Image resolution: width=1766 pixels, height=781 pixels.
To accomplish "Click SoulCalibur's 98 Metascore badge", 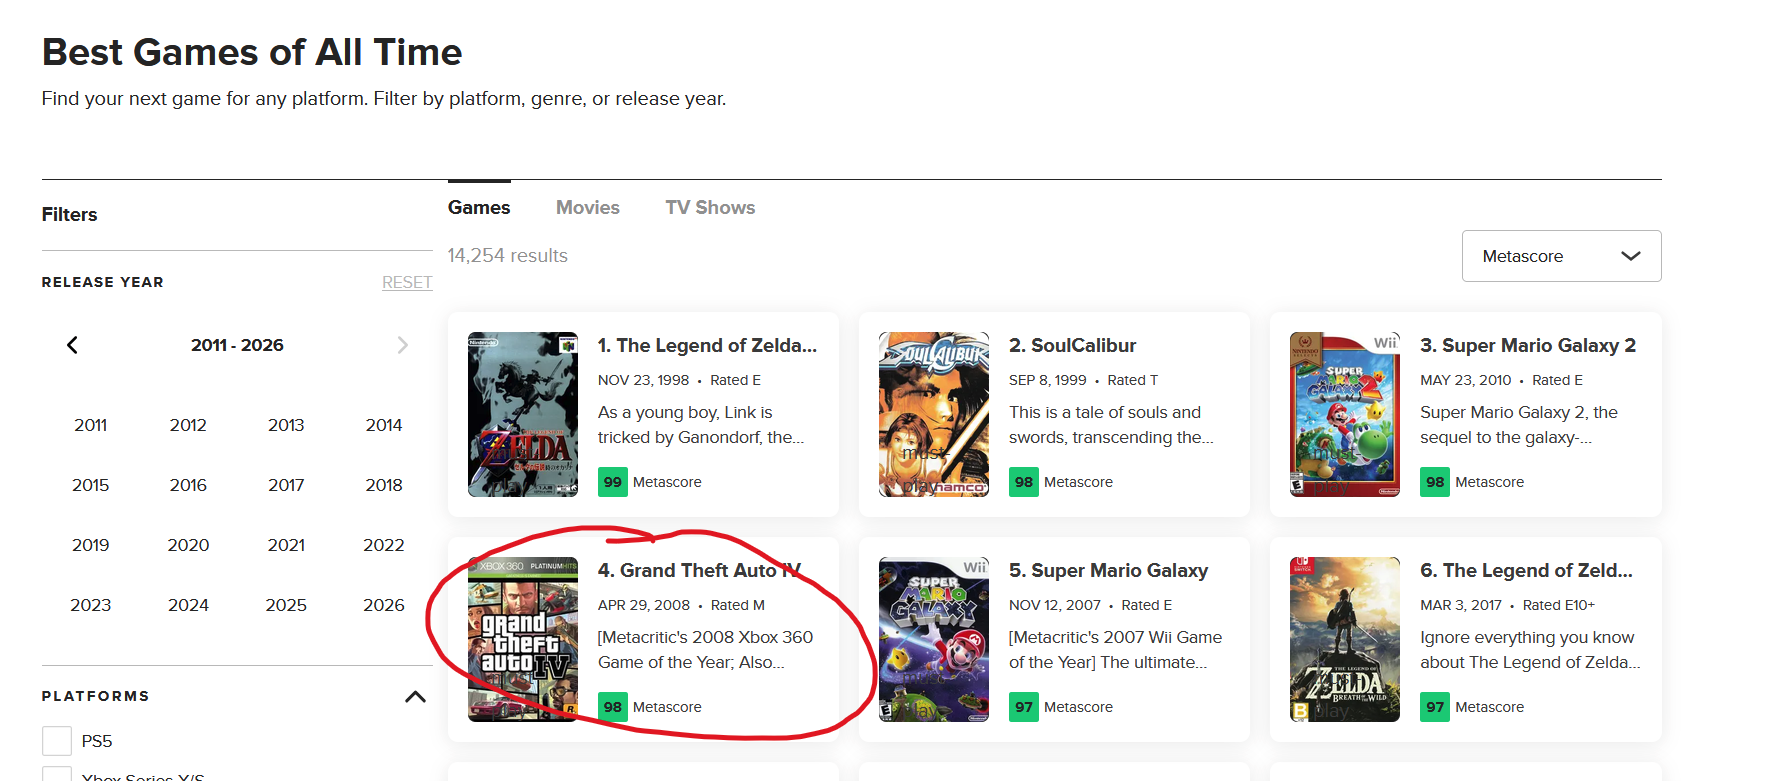I will (1024, 482).
